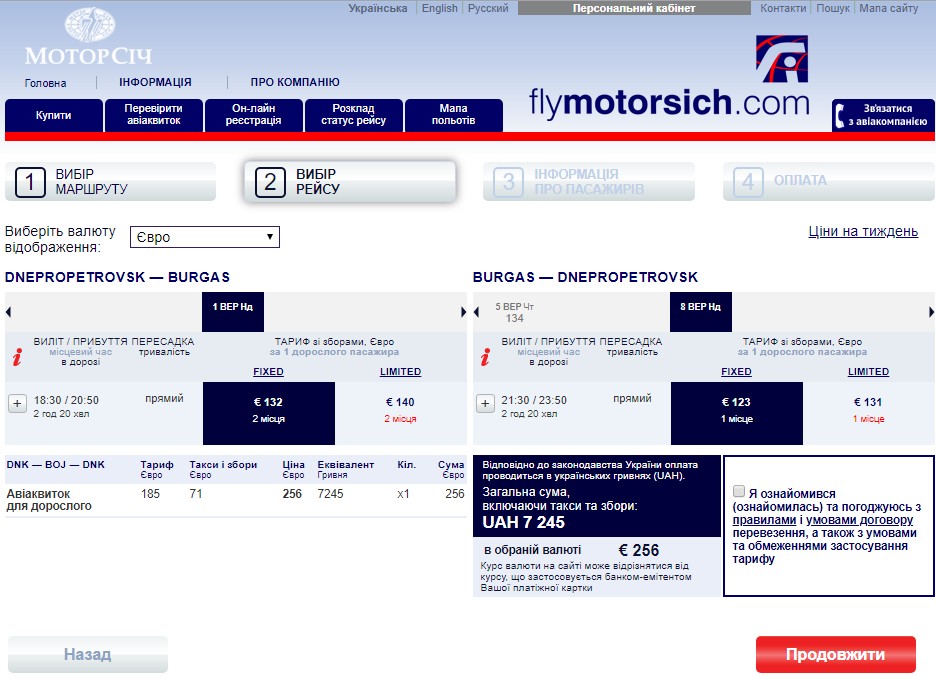Choose the € 131 LIMITED return fare

pyautogui.click(x=869, y=413)
